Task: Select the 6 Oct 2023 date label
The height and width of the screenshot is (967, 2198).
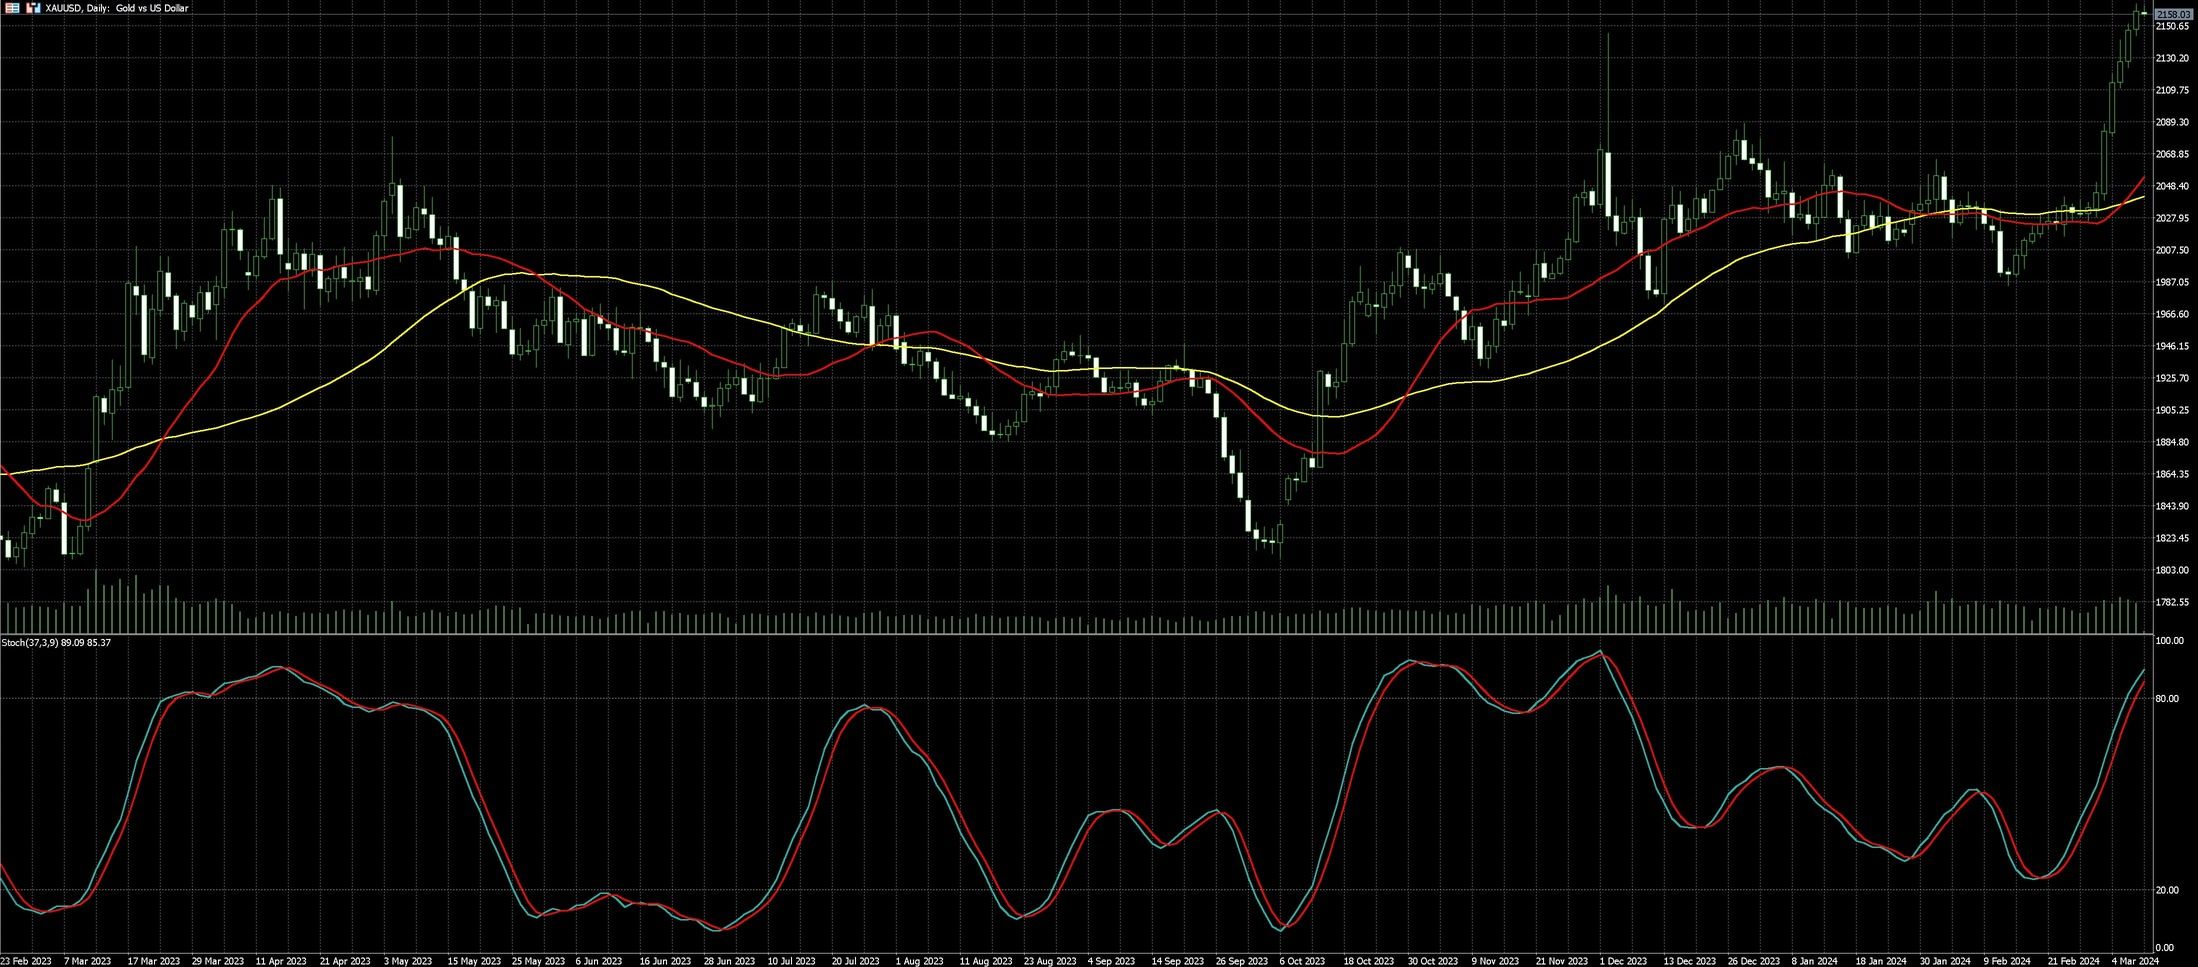Action: [1301, 961]
